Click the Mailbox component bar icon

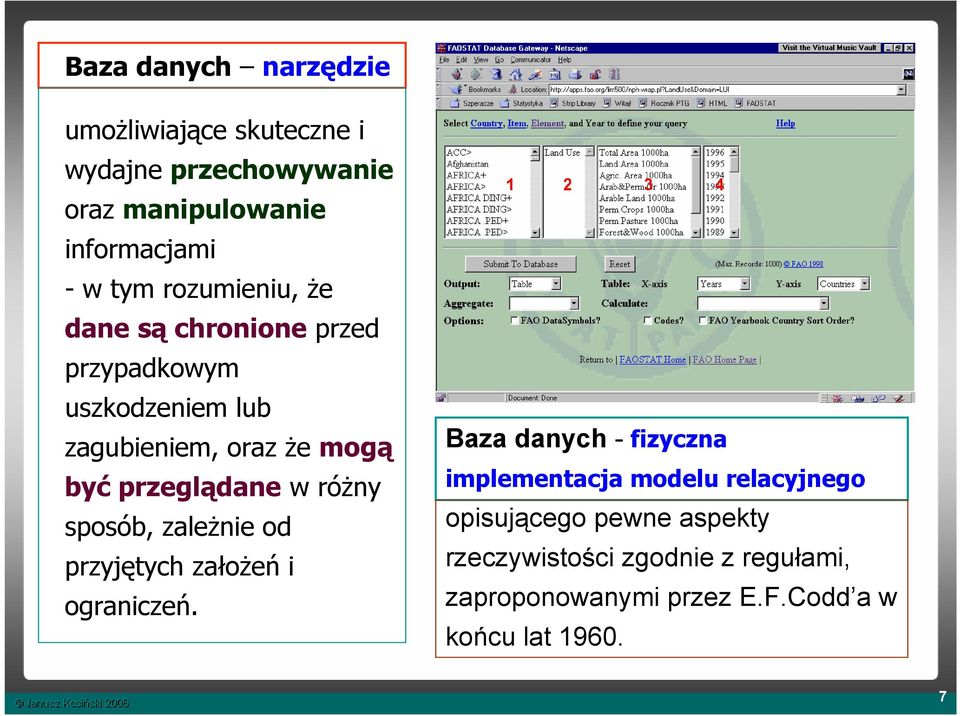point(858,399)
